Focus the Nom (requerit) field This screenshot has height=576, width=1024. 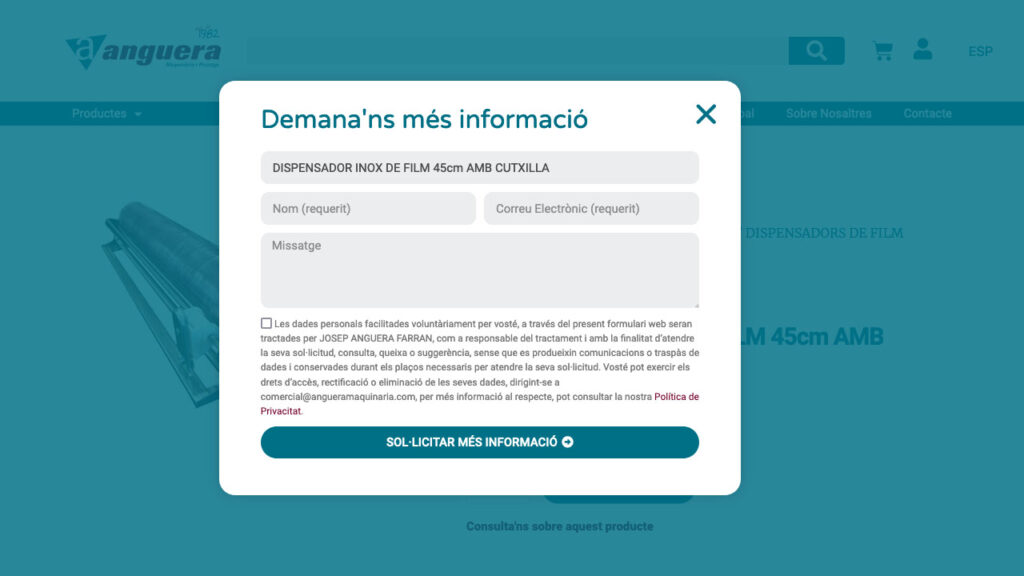tap(368, 208)
